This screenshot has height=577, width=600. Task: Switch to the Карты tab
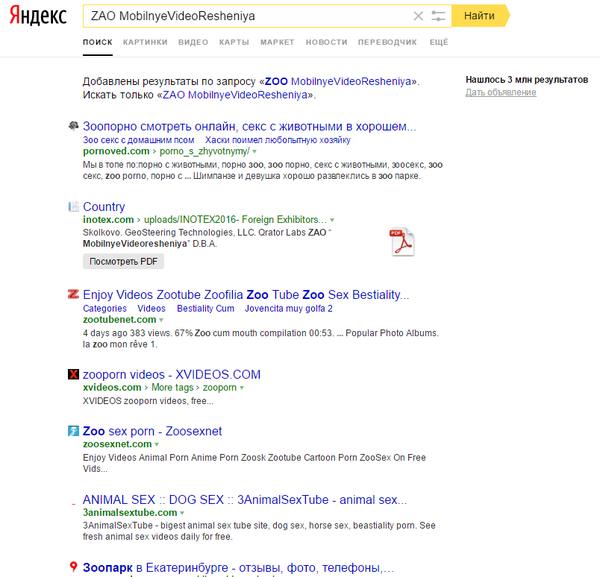[x=233, y=43]
